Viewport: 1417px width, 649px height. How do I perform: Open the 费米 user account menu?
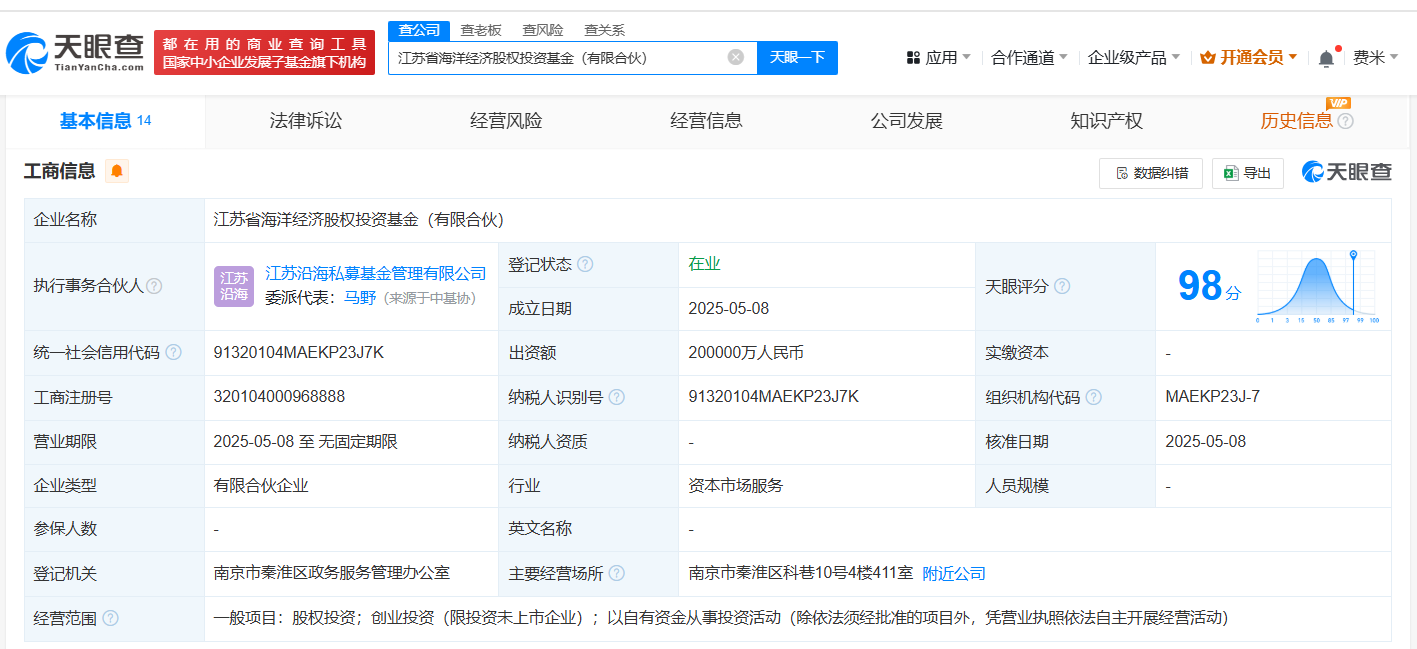pyautogui.click(x=1375, y=58)
